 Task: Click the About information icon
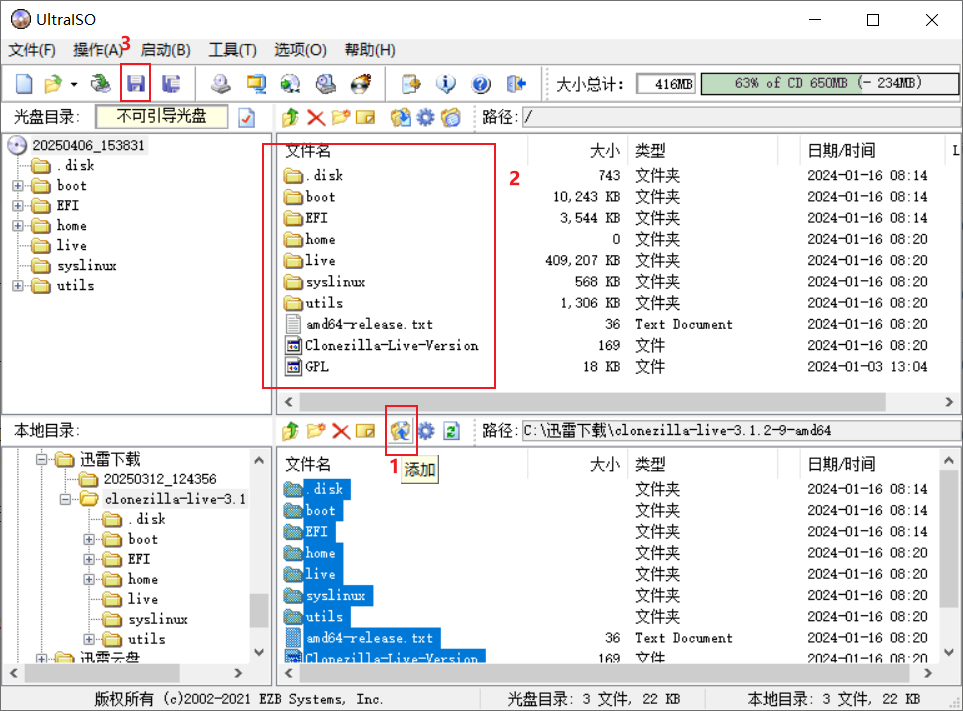click(446, 84)
